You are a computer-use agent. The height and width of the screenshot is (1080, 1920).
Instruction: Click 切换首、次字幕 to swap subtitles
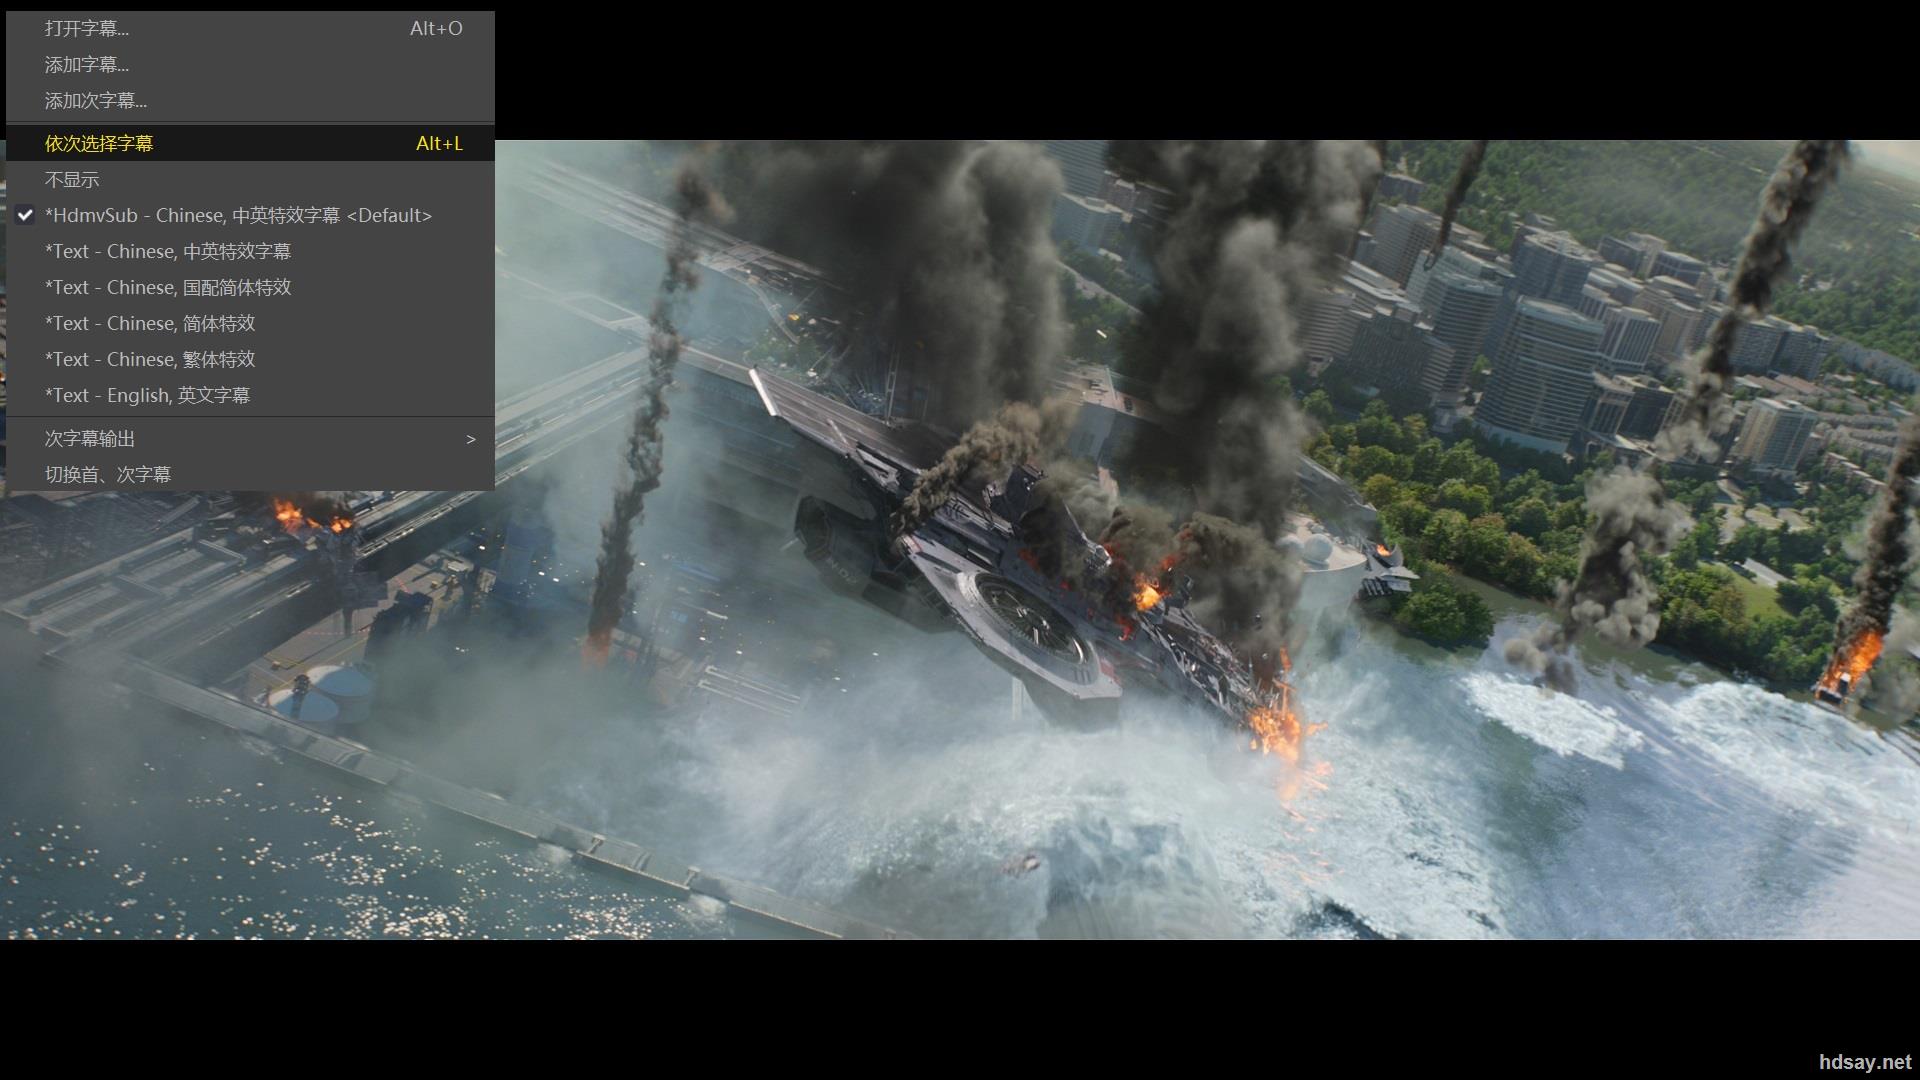tap(108, 475)
